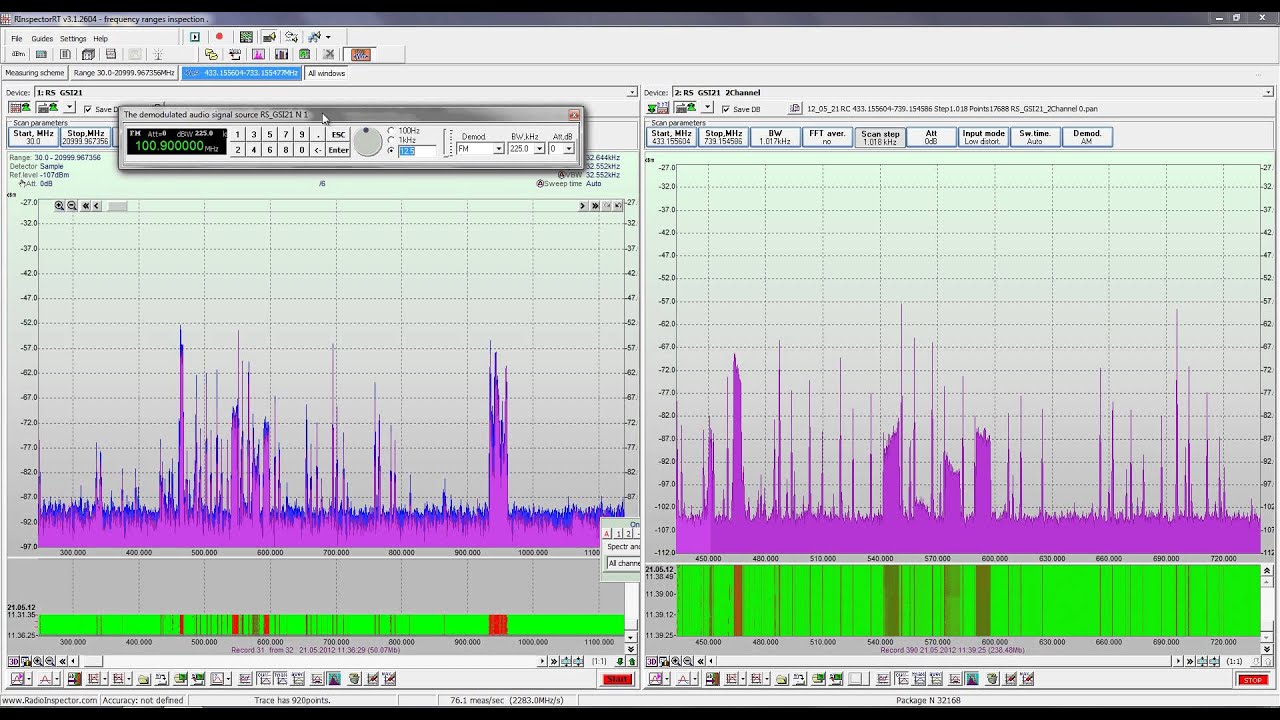Click first device icon in left panel
1280x720 pixels.
(x=18, y=108)
